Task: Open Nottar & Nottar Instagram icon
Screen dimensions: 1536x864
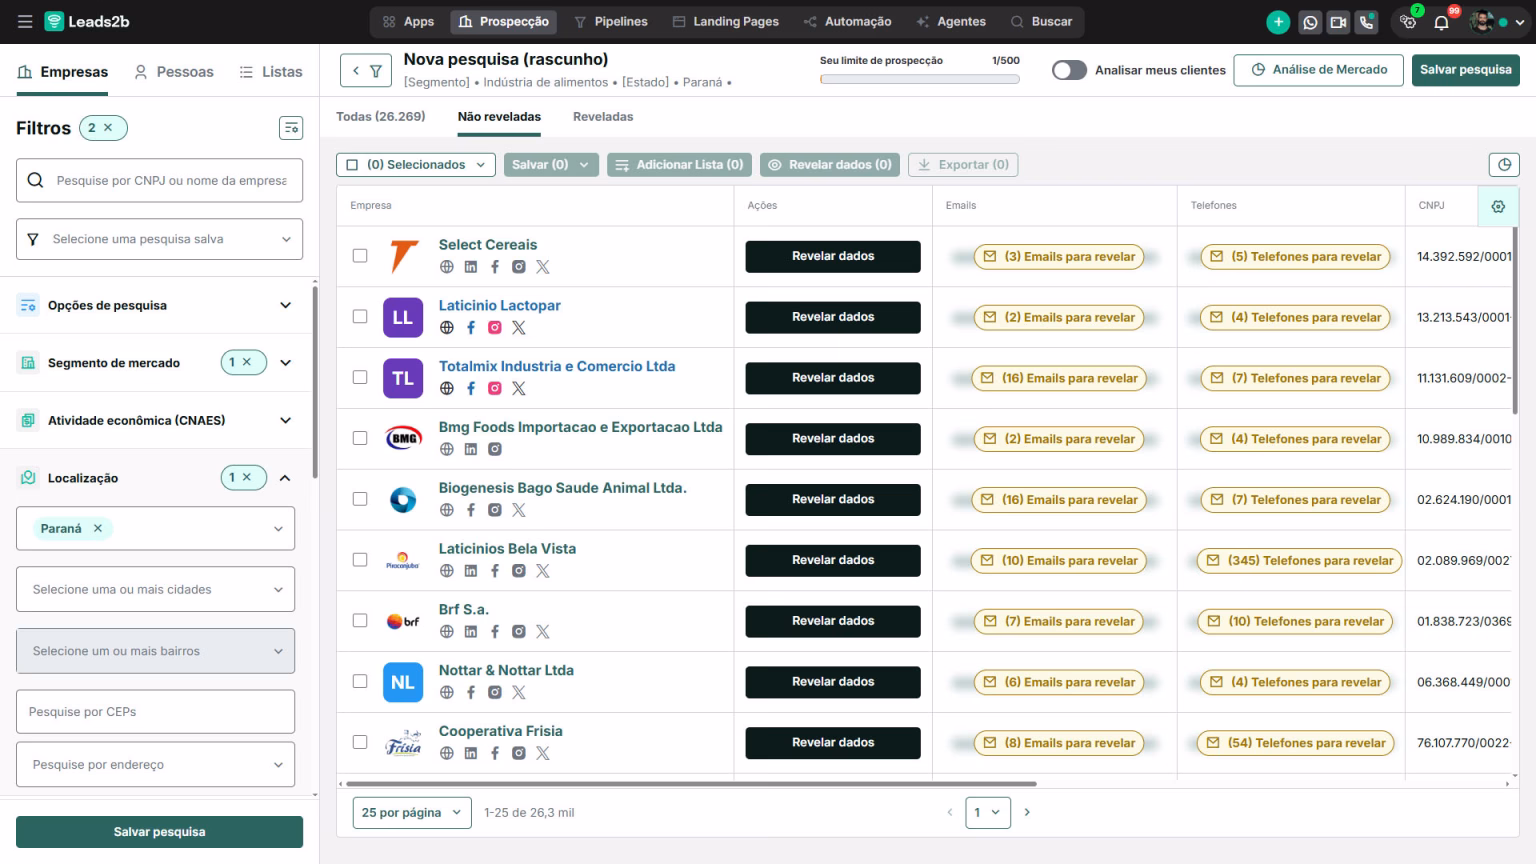Action: coord(495,693)
